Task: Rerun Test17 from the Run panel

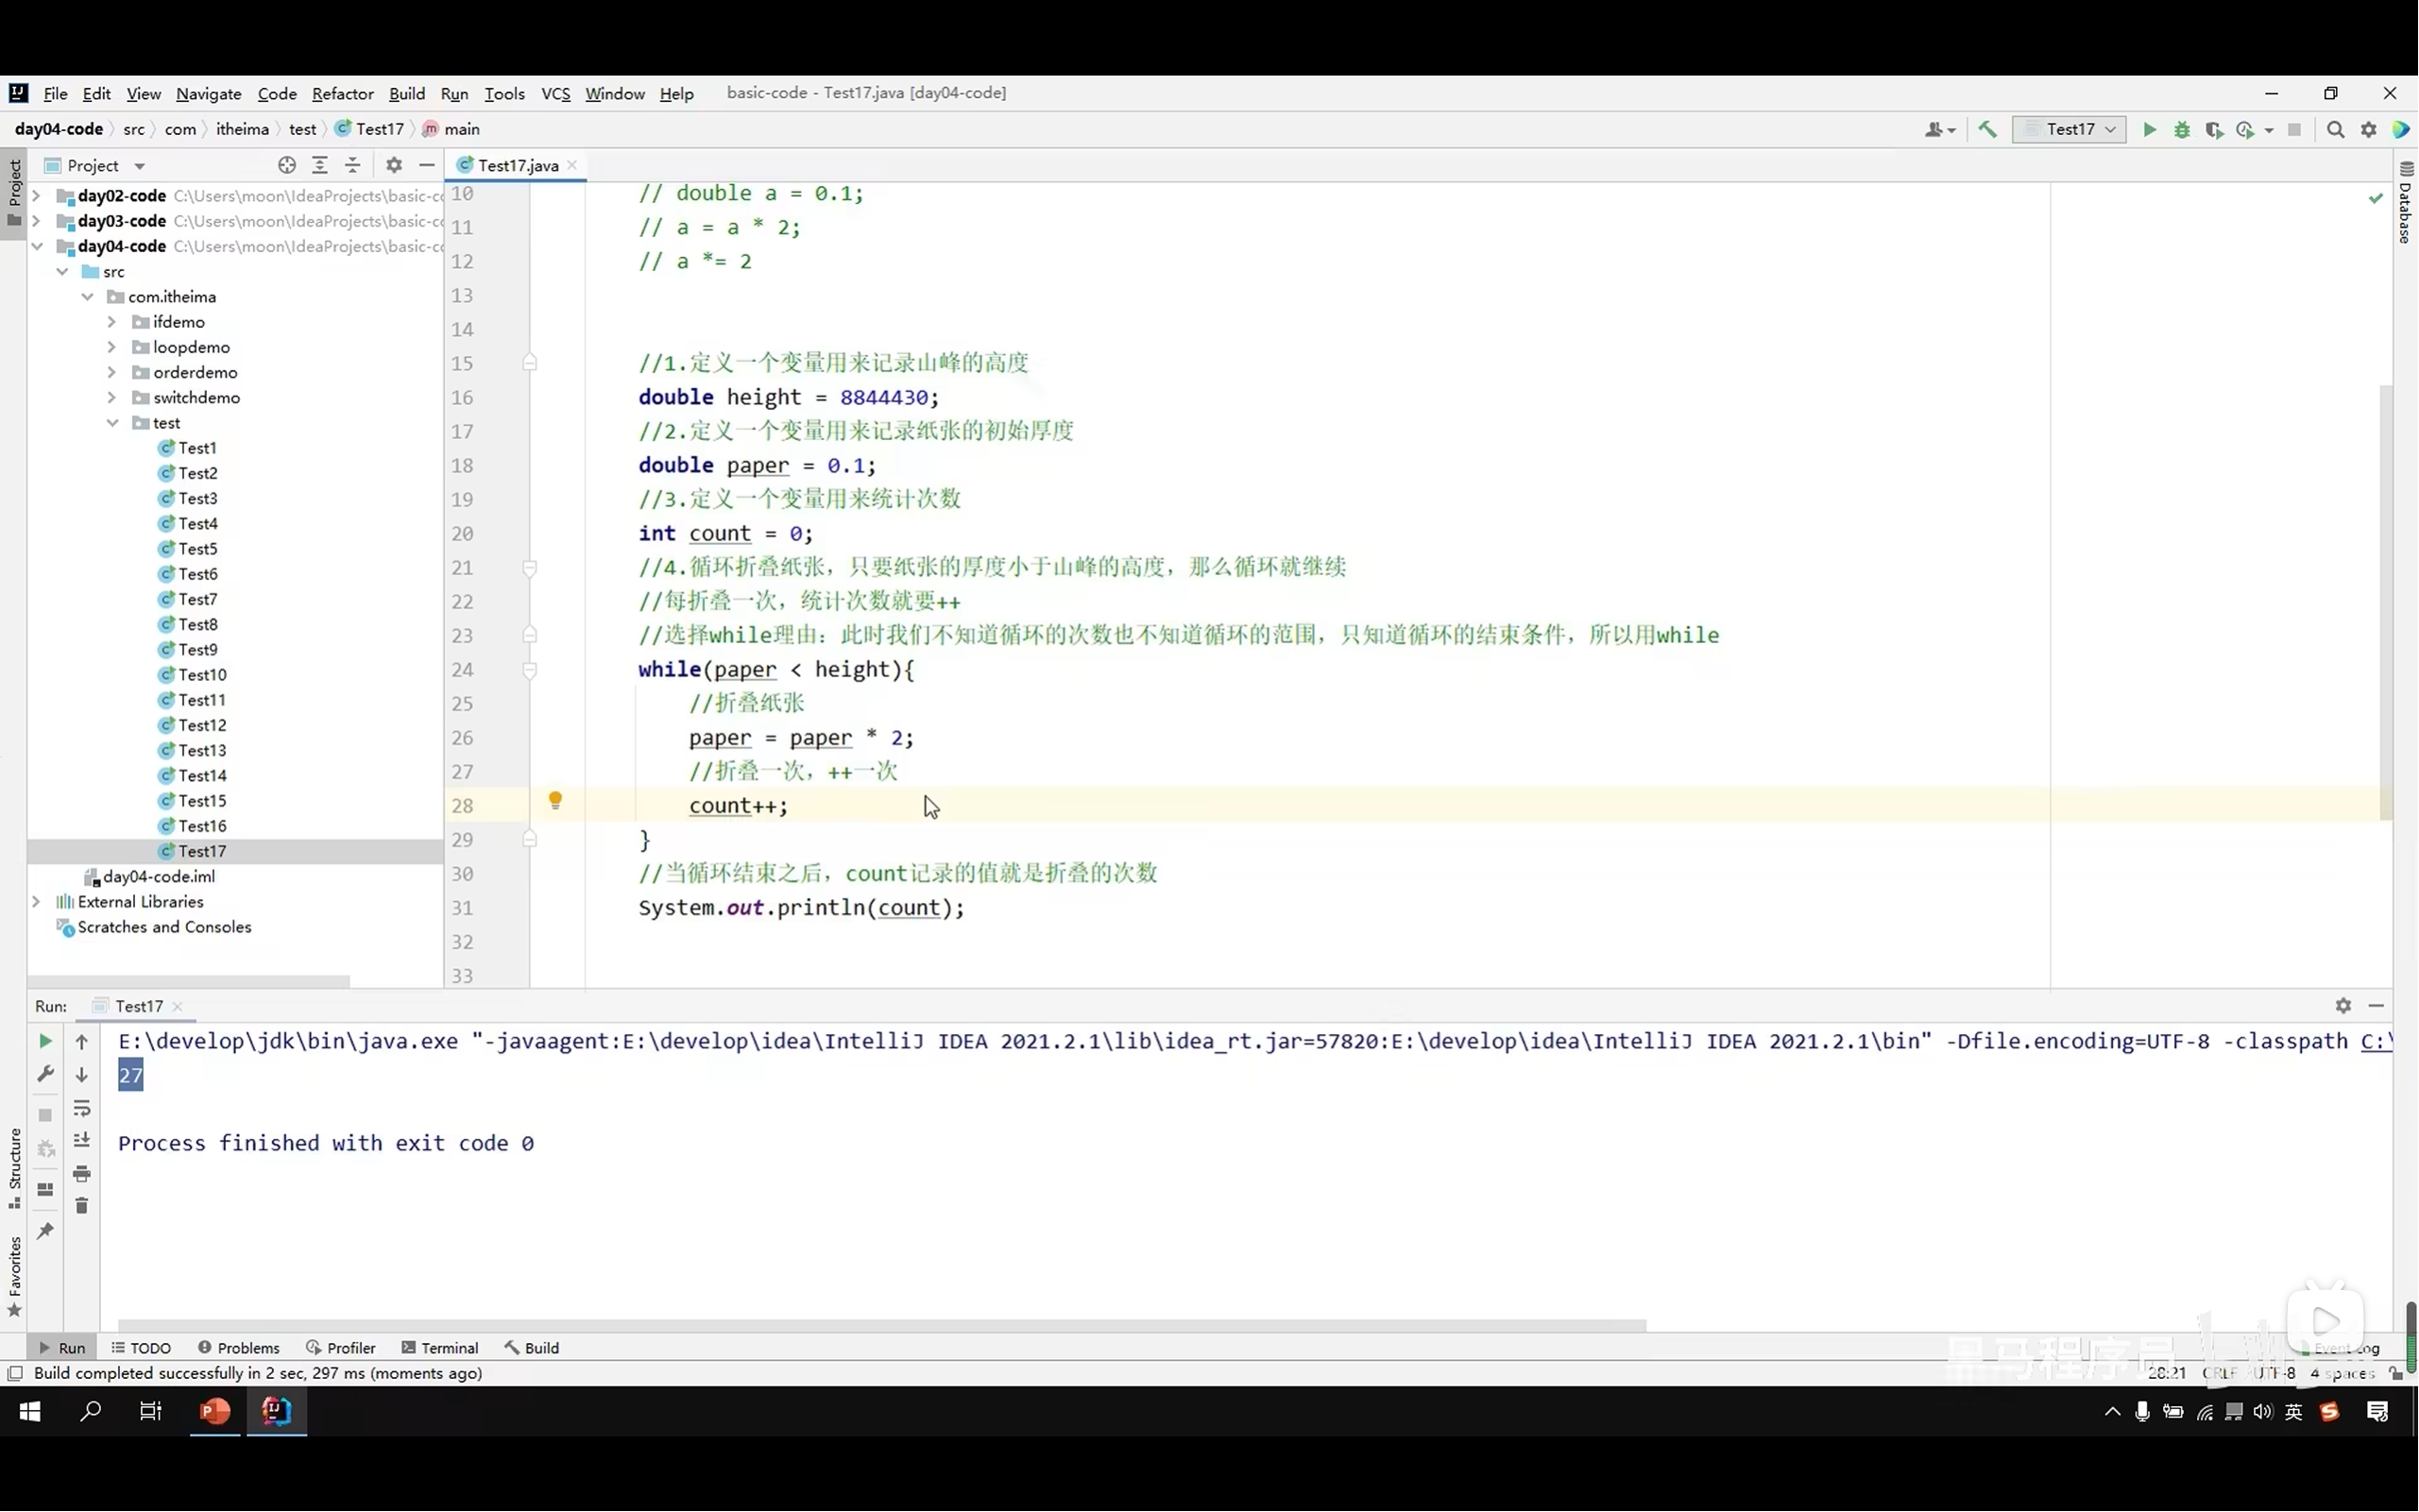Action: (45, 1041)
